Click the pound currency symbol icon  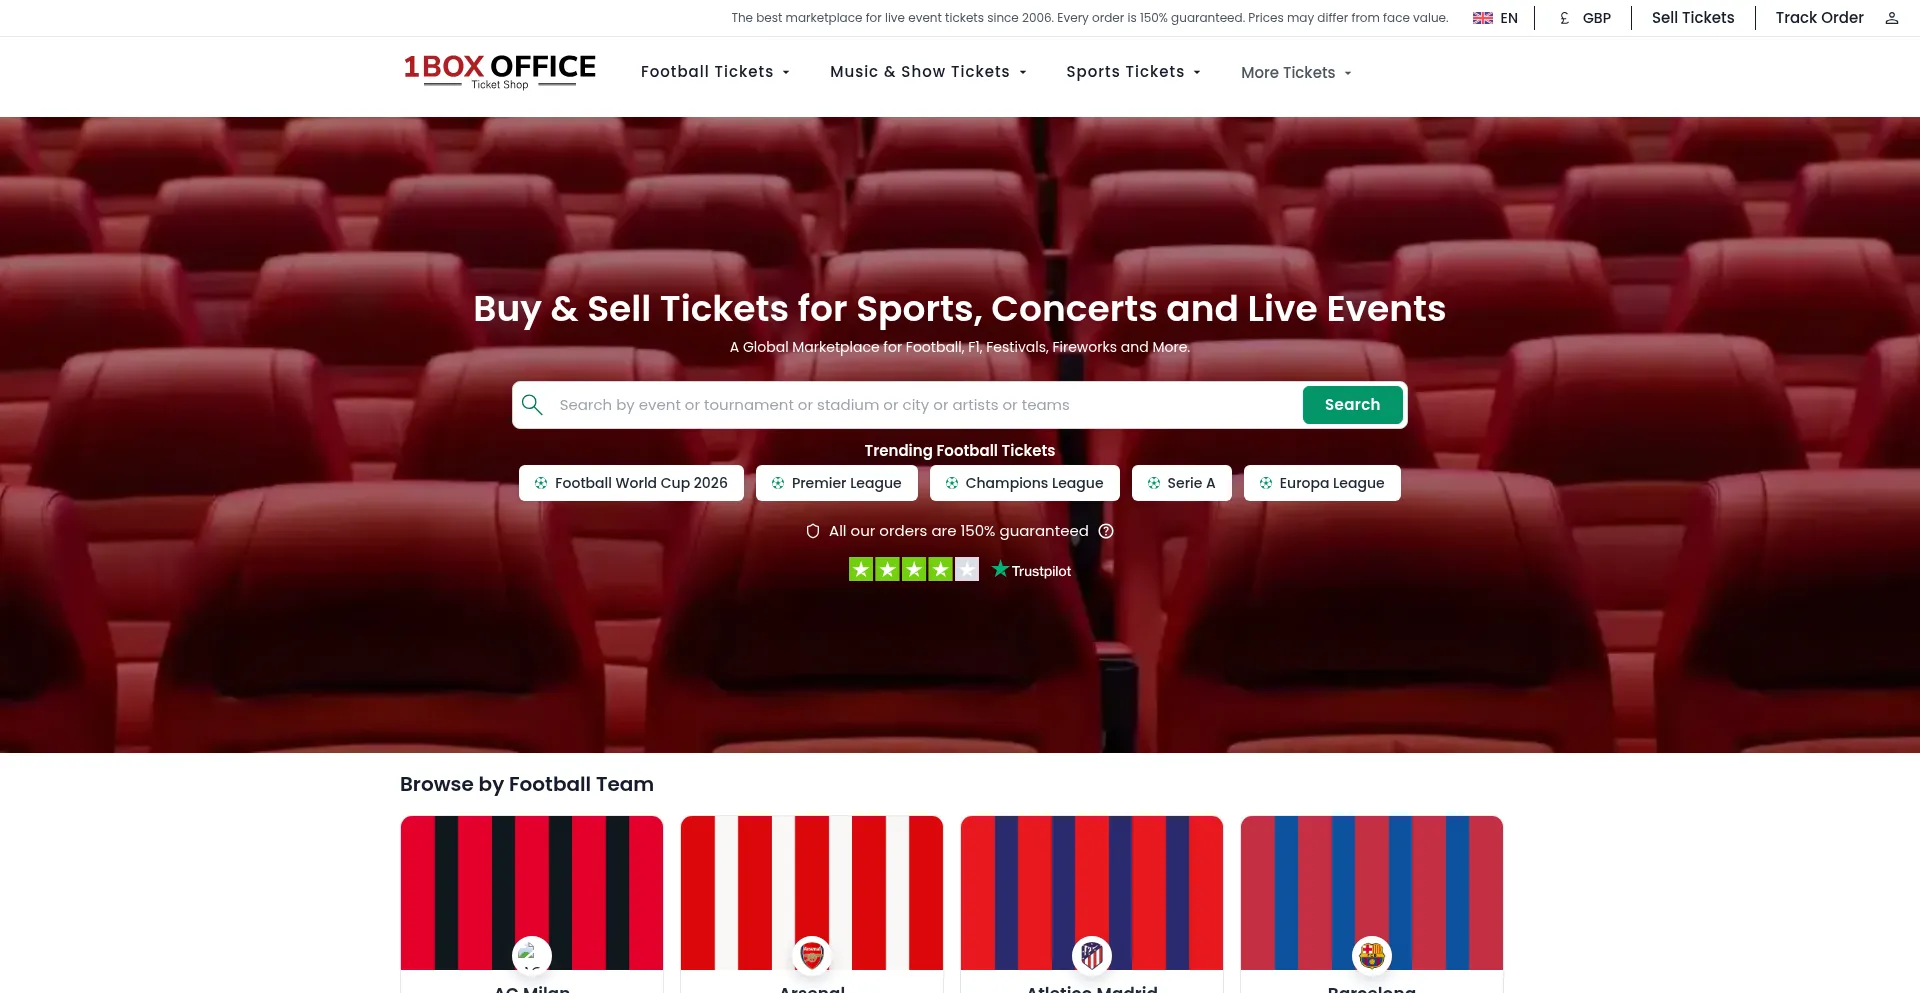coord(1564,18)
